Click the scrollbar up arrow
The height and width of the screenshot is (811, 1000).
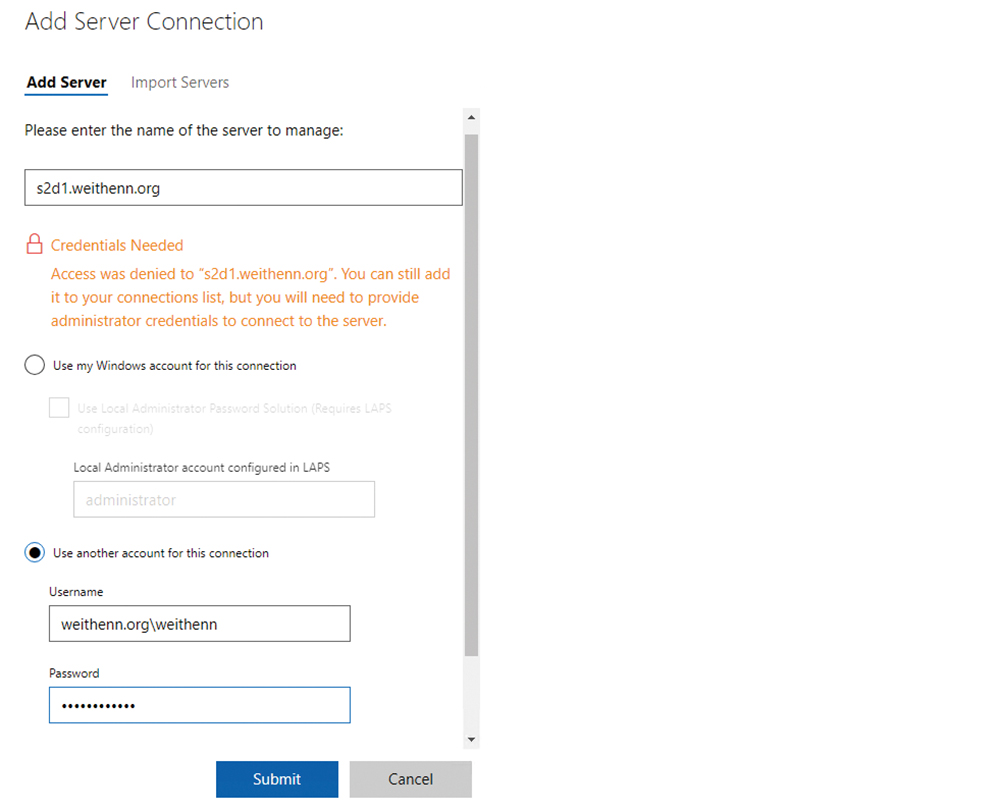point(471,117)
